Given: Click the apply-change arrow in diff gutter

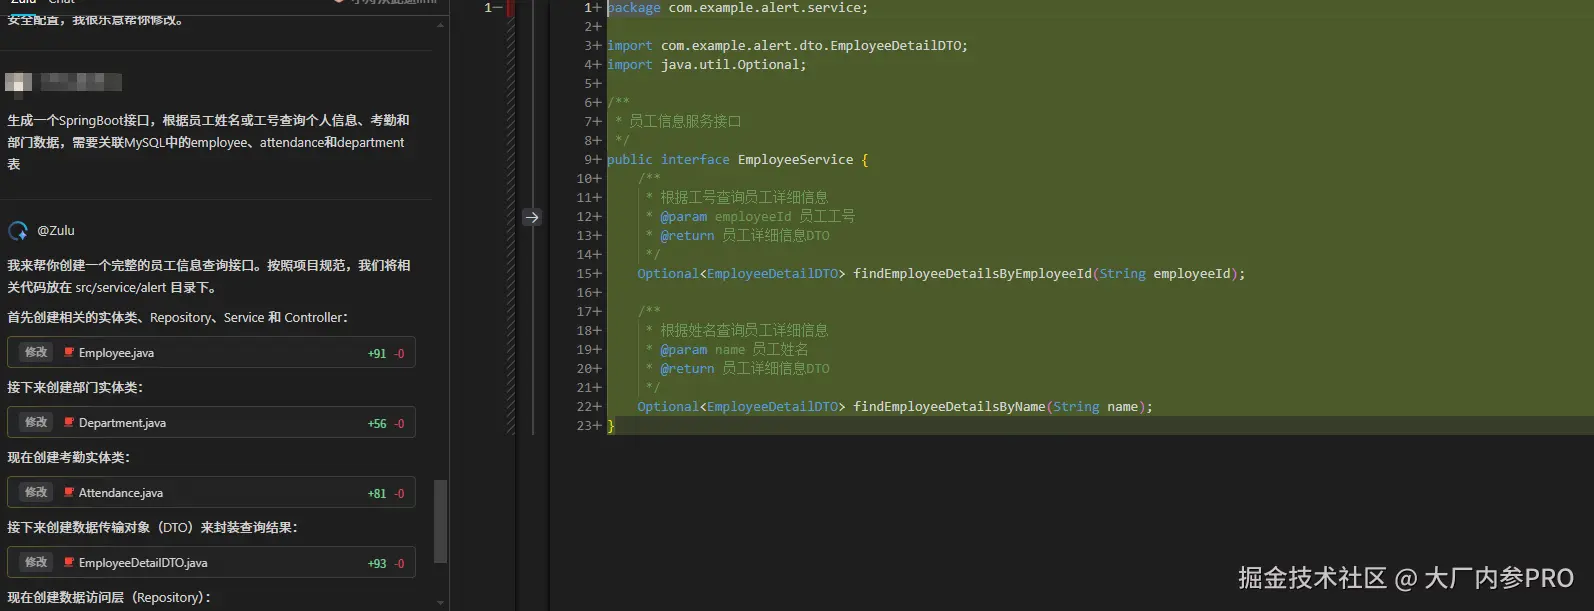Looking at the screenshot, I should 532,217.
